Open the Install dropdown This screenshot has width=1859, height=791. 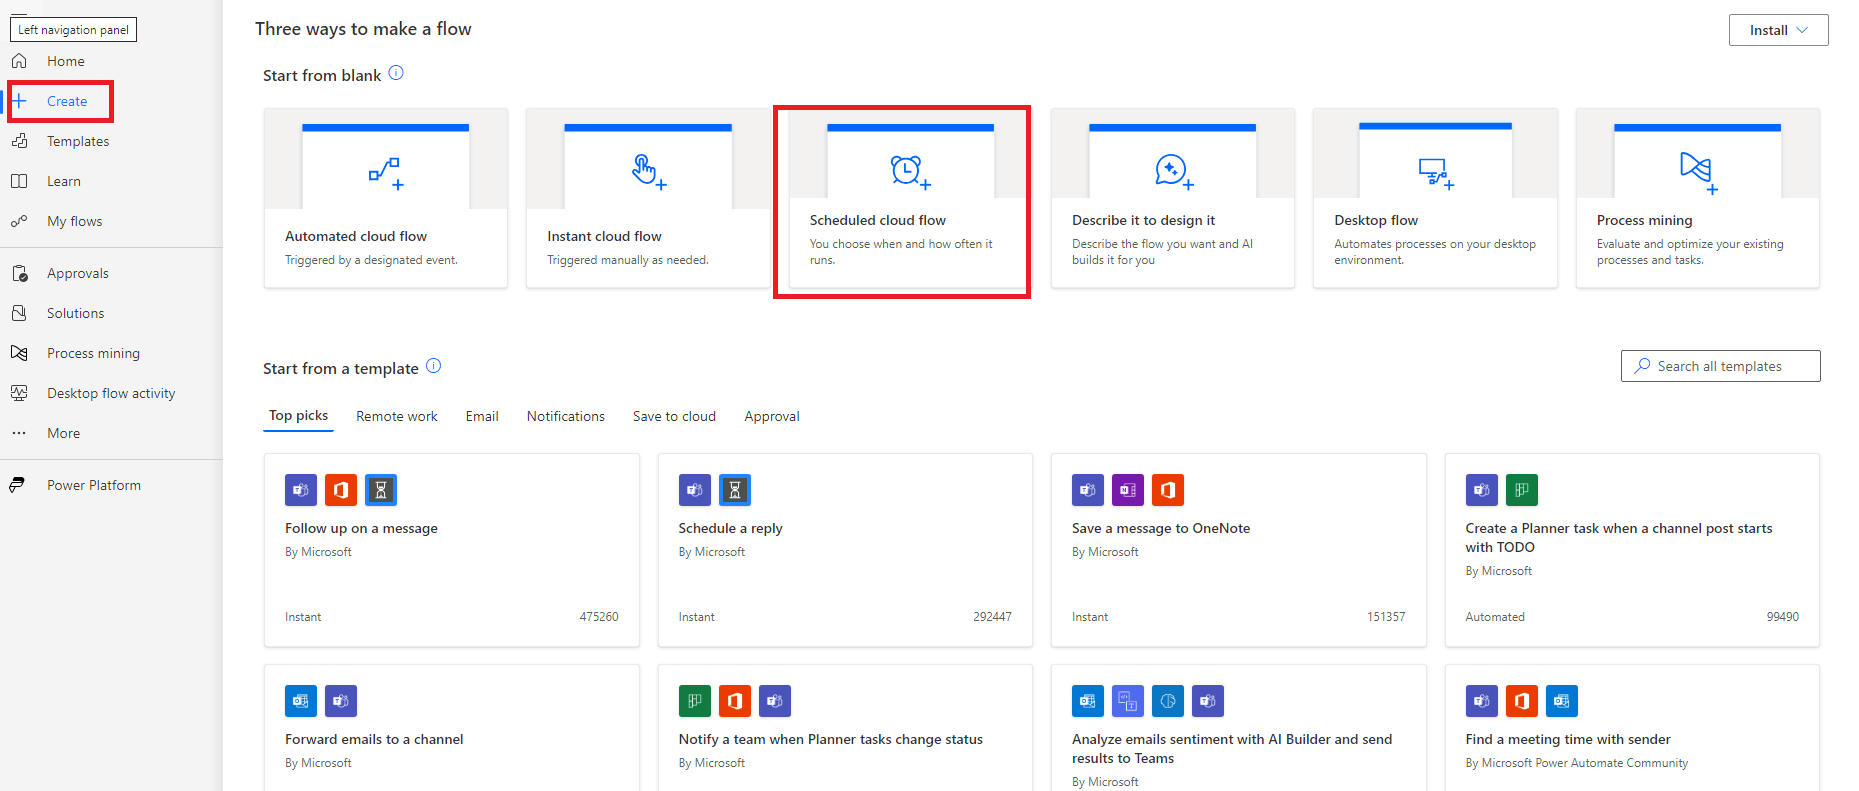[1778, 30]
